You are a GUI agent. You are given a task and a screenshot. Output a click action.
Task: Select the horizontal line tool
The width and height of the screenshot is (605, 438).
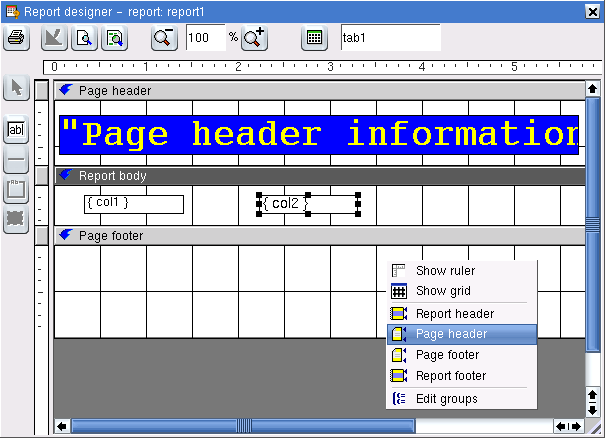pos(16,160)
